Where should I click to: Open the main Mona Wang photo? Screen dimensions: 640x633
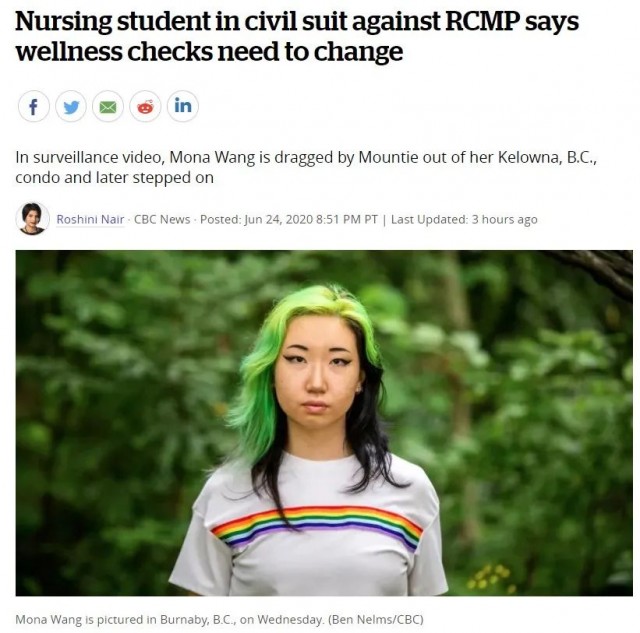pos(324,423)
